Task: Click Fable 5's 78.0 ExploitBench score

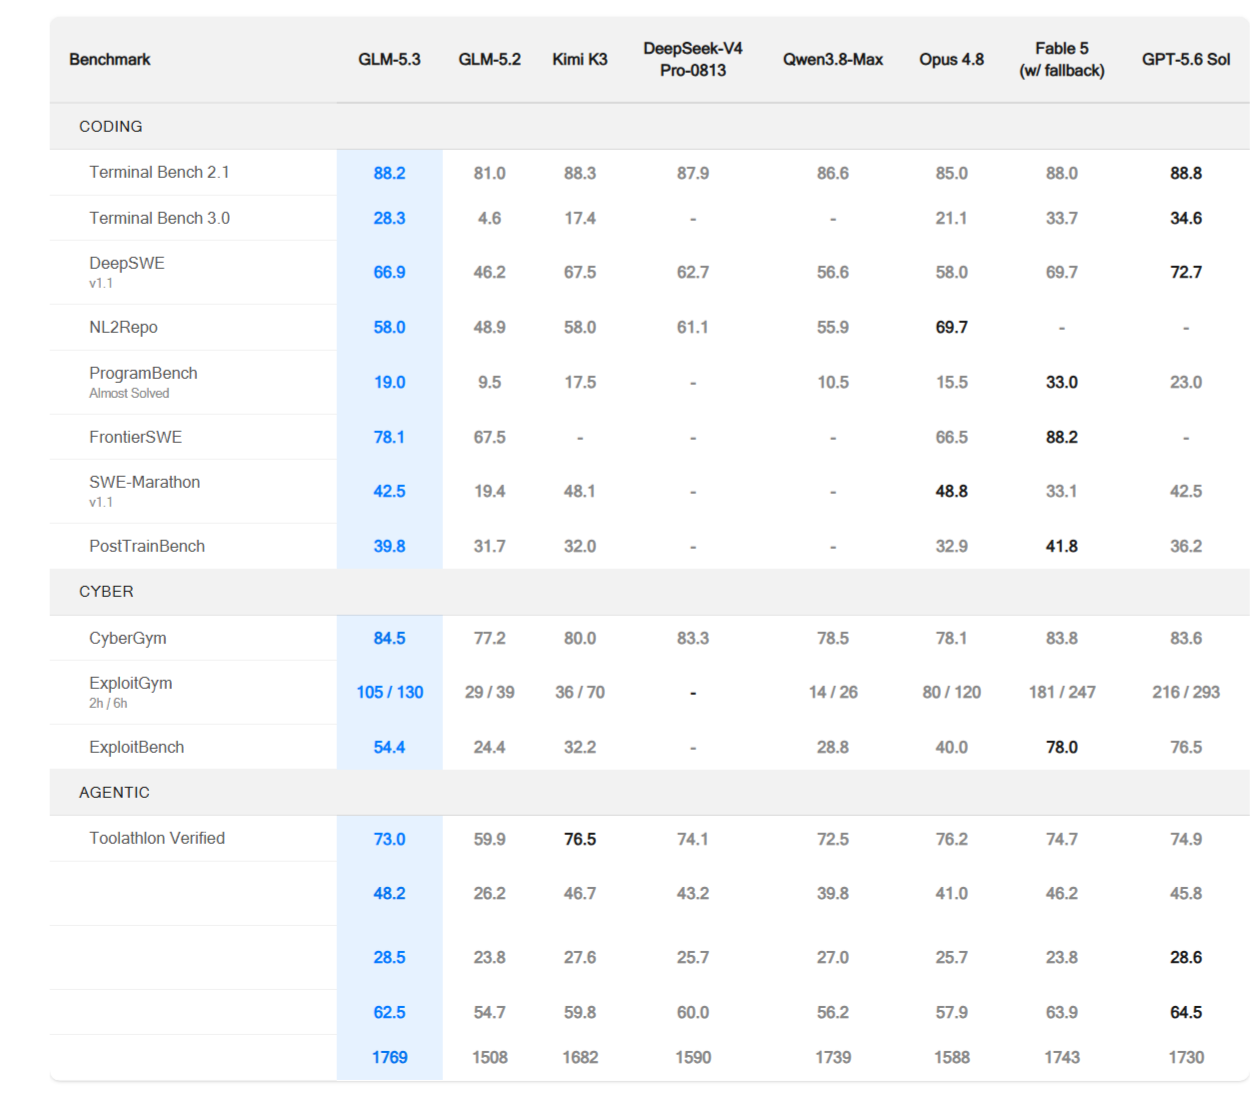Action: tap(1062, 747)
